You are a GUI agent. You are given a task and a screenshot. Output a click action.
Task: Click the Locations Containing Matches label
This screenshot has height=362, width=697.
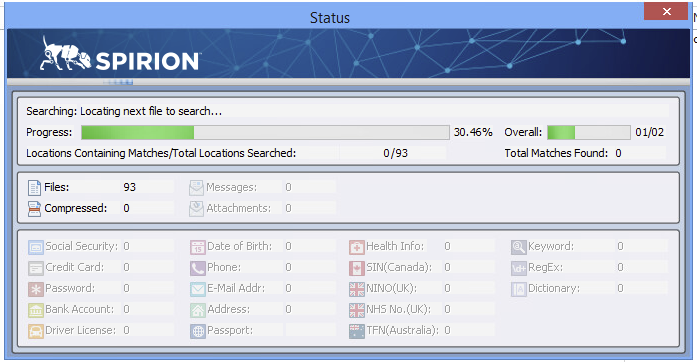pyautogui.click(x=161, y=153)
